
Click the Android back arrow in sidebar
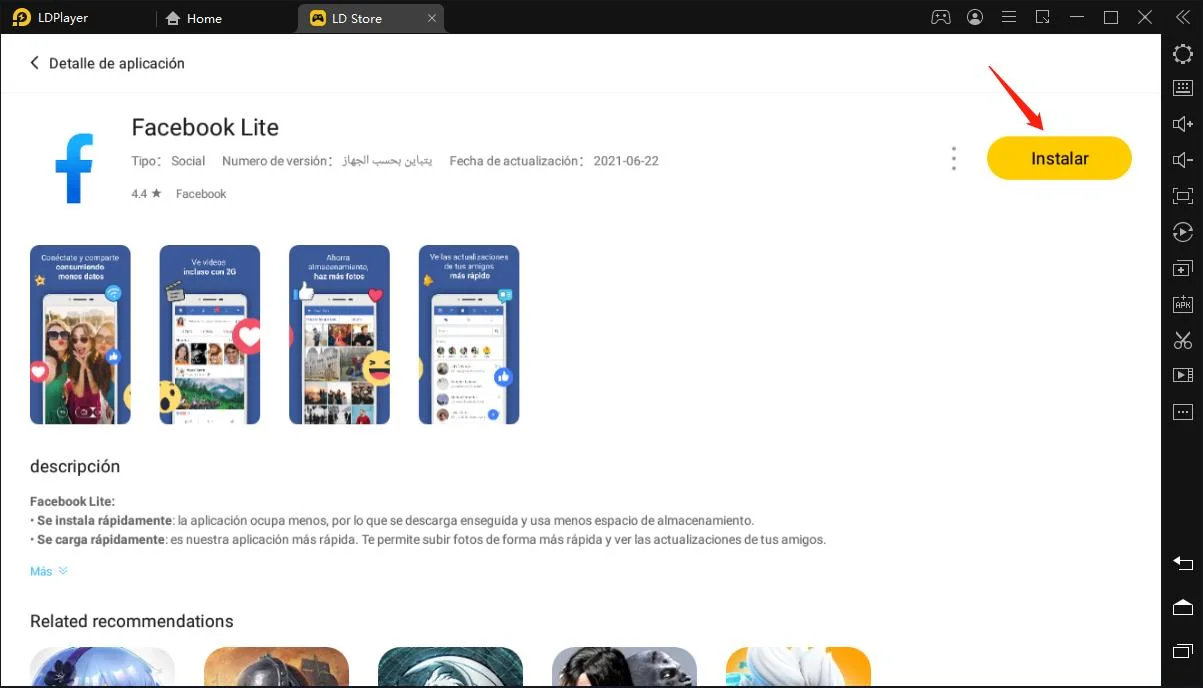point(1183,562)
